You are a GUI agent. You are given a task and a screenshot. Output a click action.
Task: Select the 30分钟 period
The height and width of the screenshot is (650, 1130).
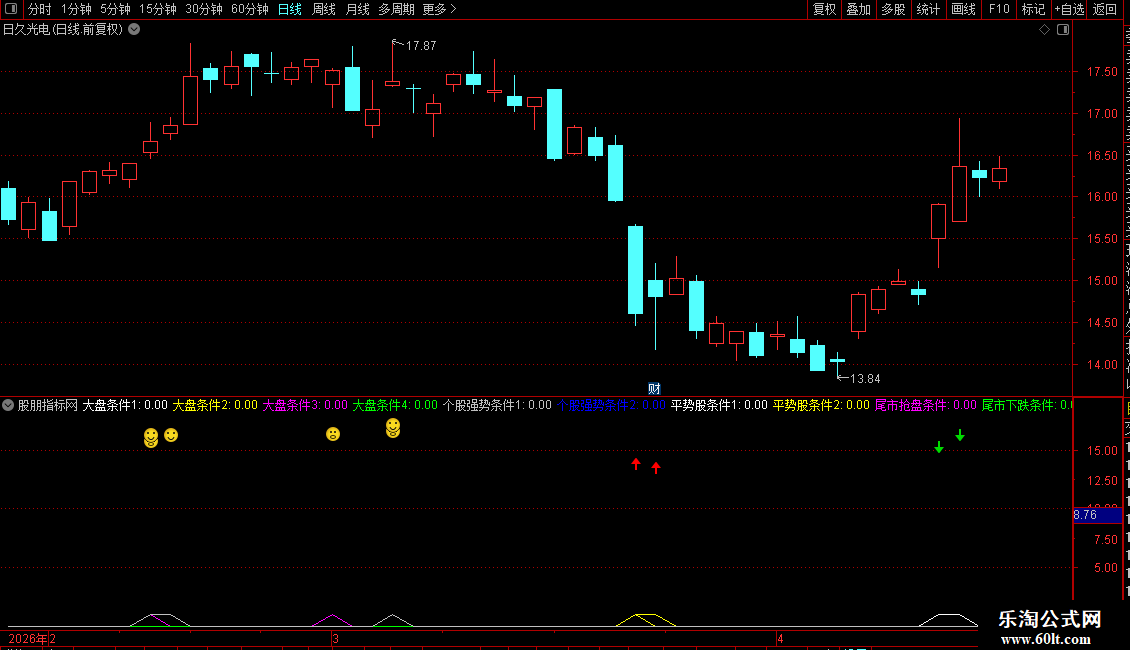coord(203,9)
